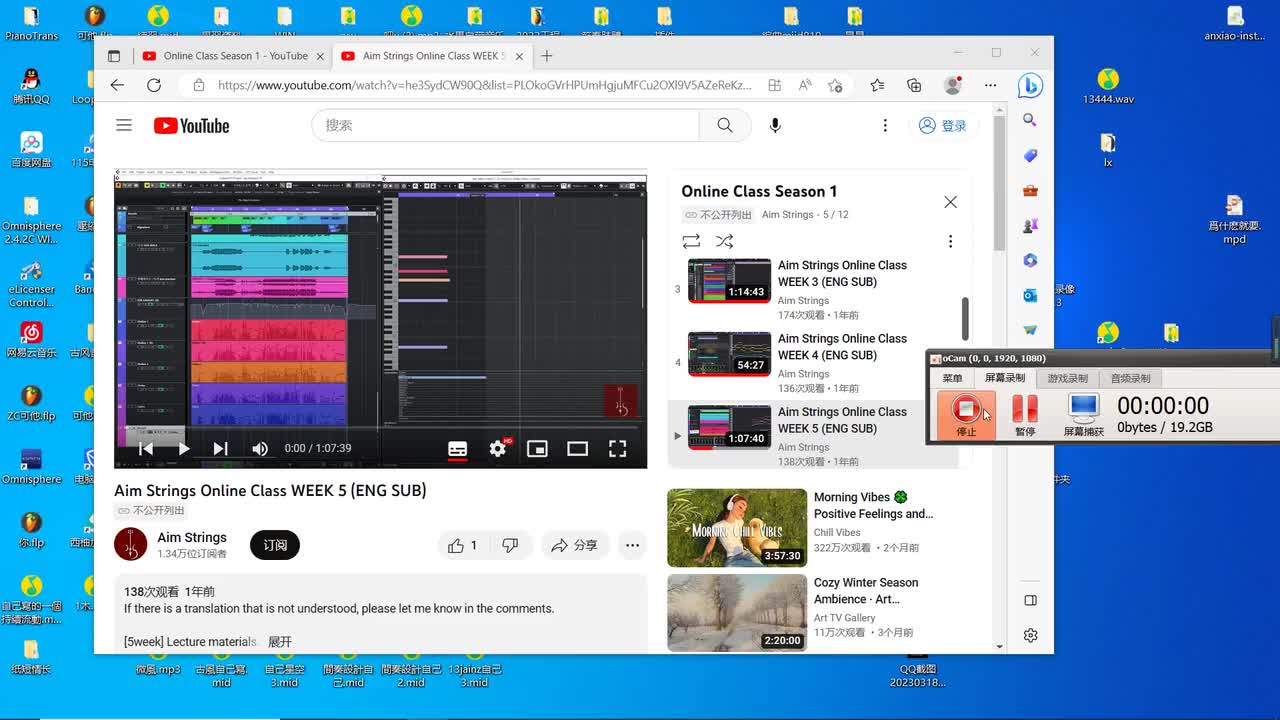The height and width of the screenshot is (720, 1280).
Task: Subscribe to Aim Strings with 订阅 button
Action: tap(275, 545)
